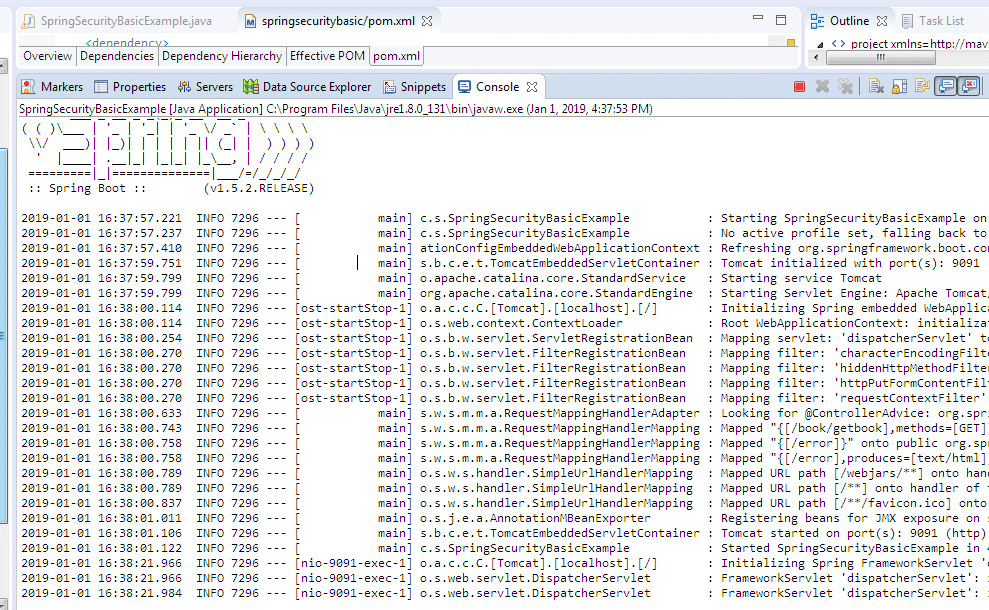Switch to the Servers view
The image size is (989, 610).
[205, 87]
